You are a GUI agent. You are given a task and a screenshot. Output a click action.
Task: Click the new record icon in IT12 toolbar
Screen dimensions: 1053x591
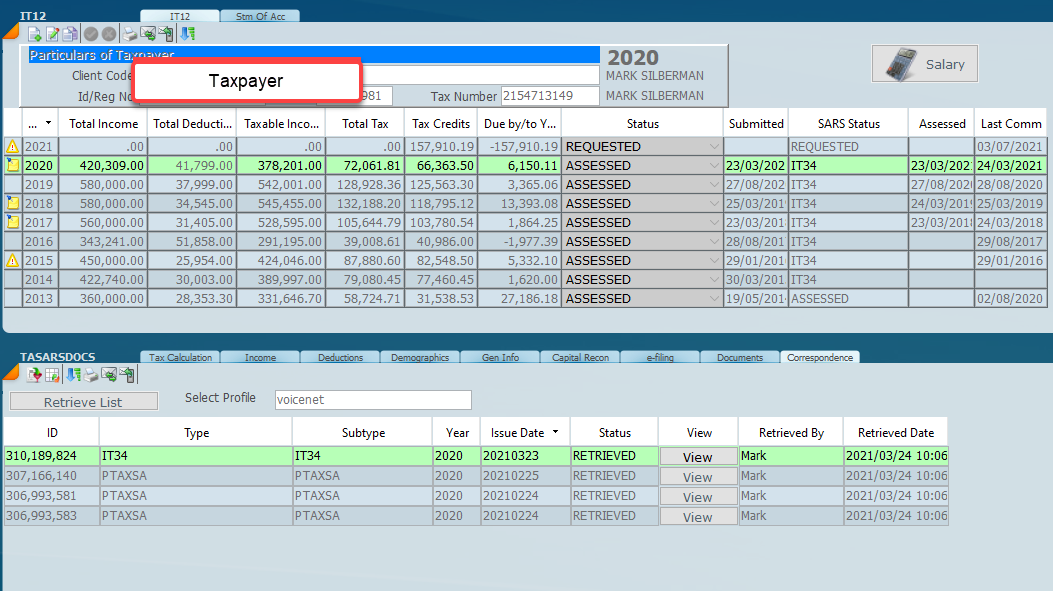[34, 34]
